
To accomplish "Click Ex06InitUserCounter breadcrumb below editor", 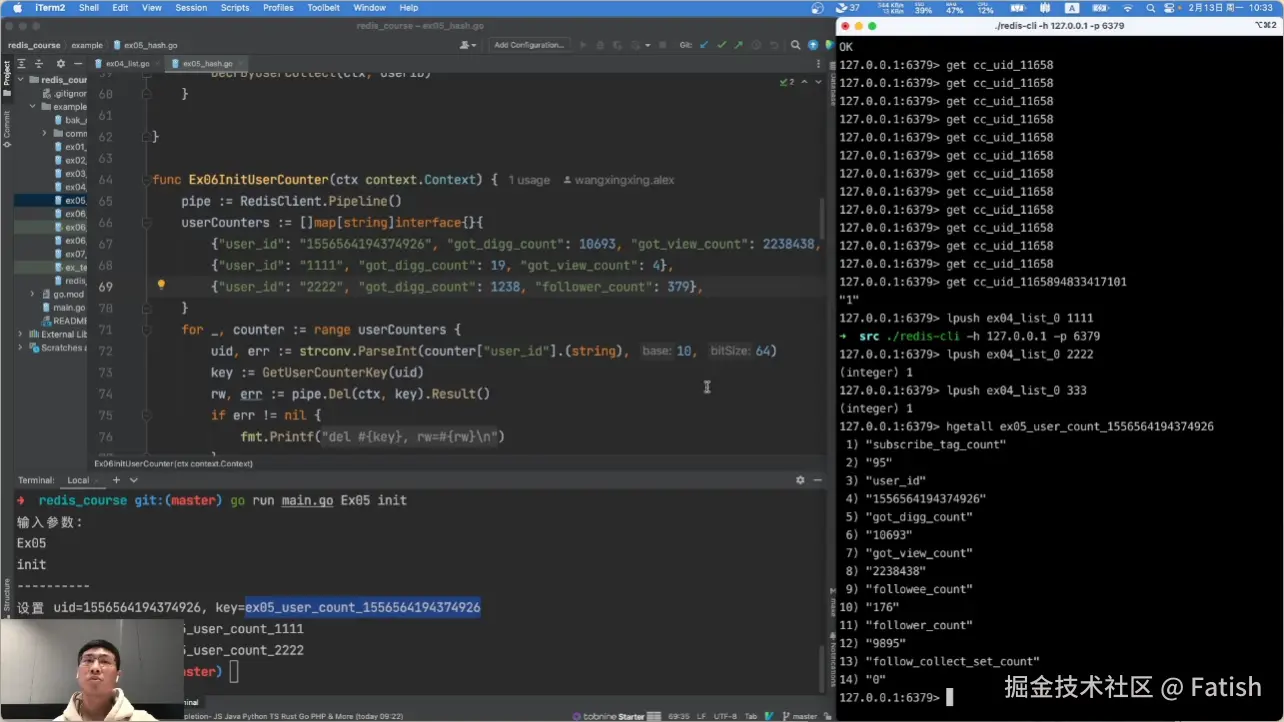I will 173,463.
